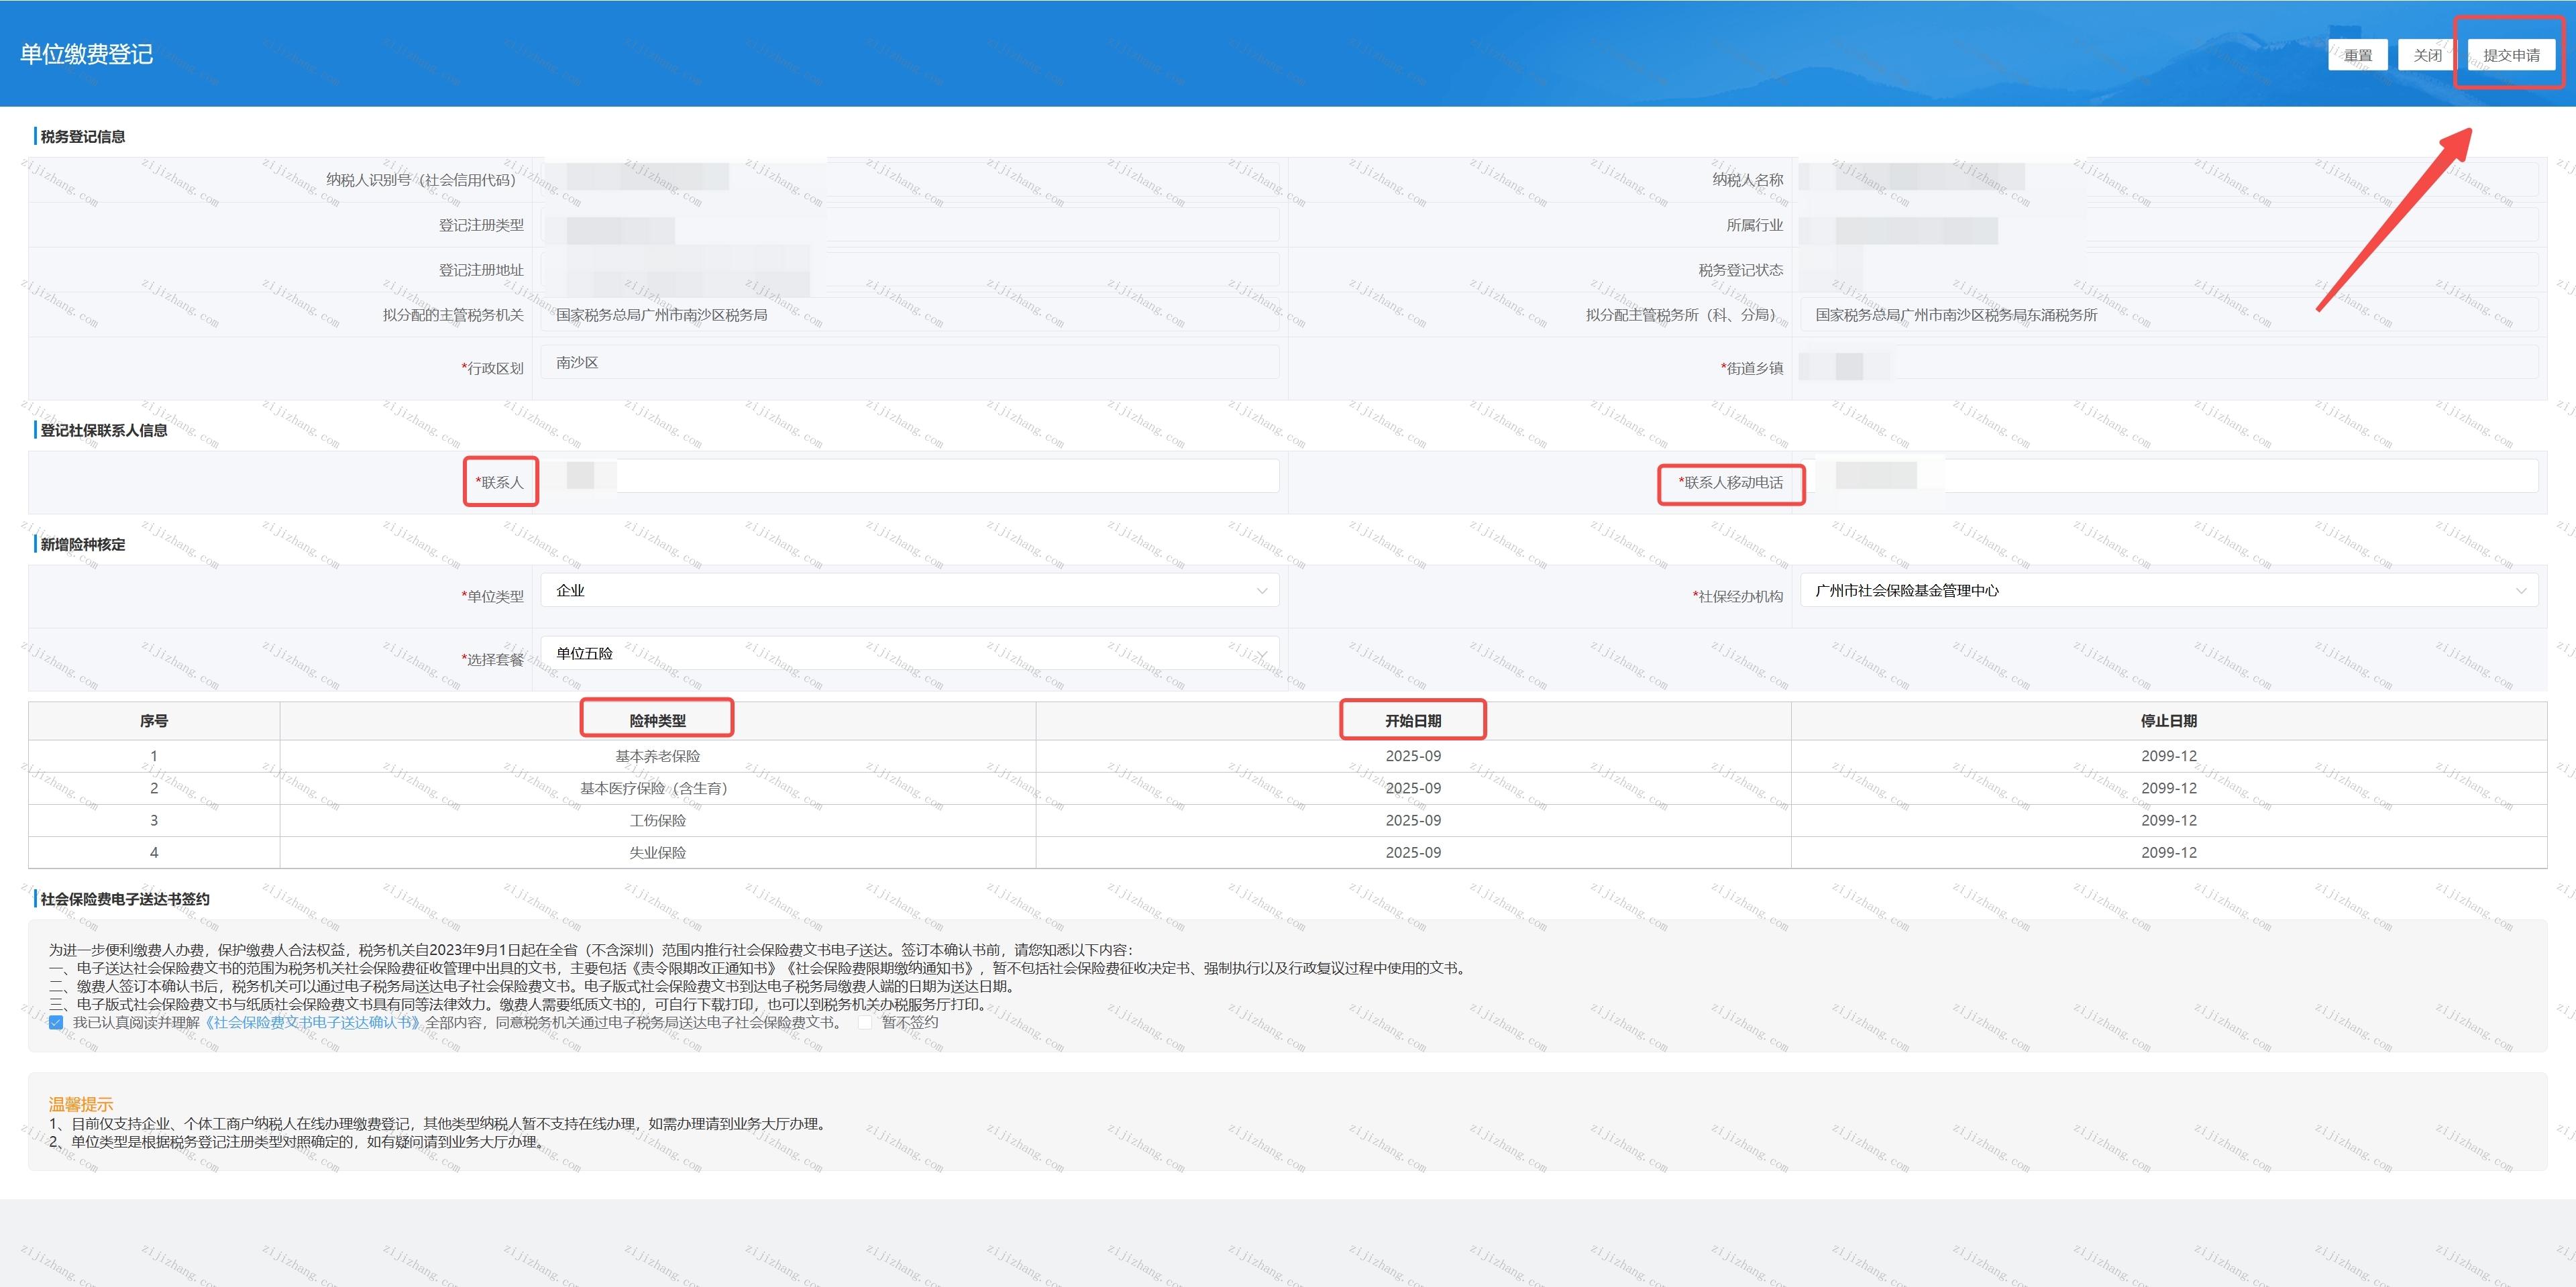The width and height of the screenshot is (2576, 1287).
Task: Open the 社保经办机构 dropdown
Action: click(x=2168, y=590)
